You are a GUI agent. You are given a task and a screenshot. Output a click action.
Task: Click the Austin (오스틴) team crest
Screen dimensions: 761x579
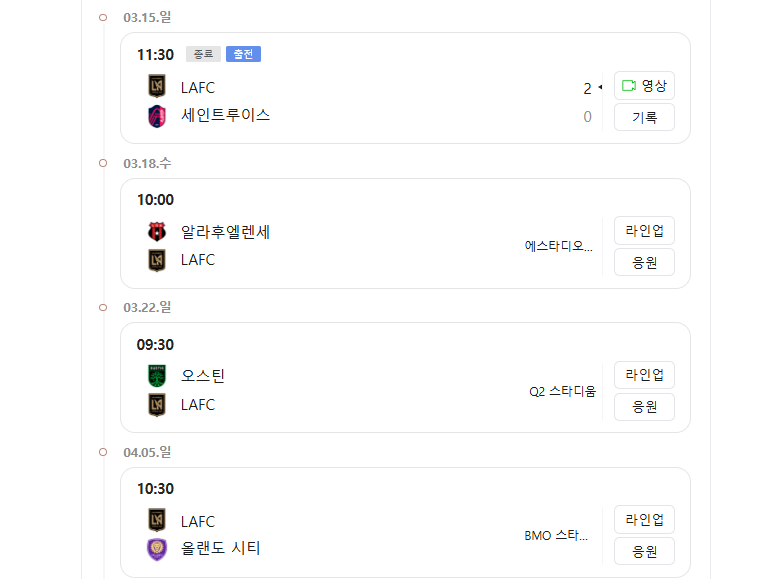click(156, 376)
